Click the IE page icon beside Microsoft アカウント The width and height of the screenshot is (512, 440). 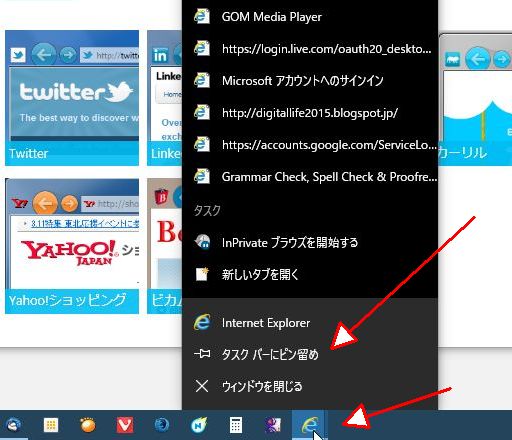click(x=202, y=80)
